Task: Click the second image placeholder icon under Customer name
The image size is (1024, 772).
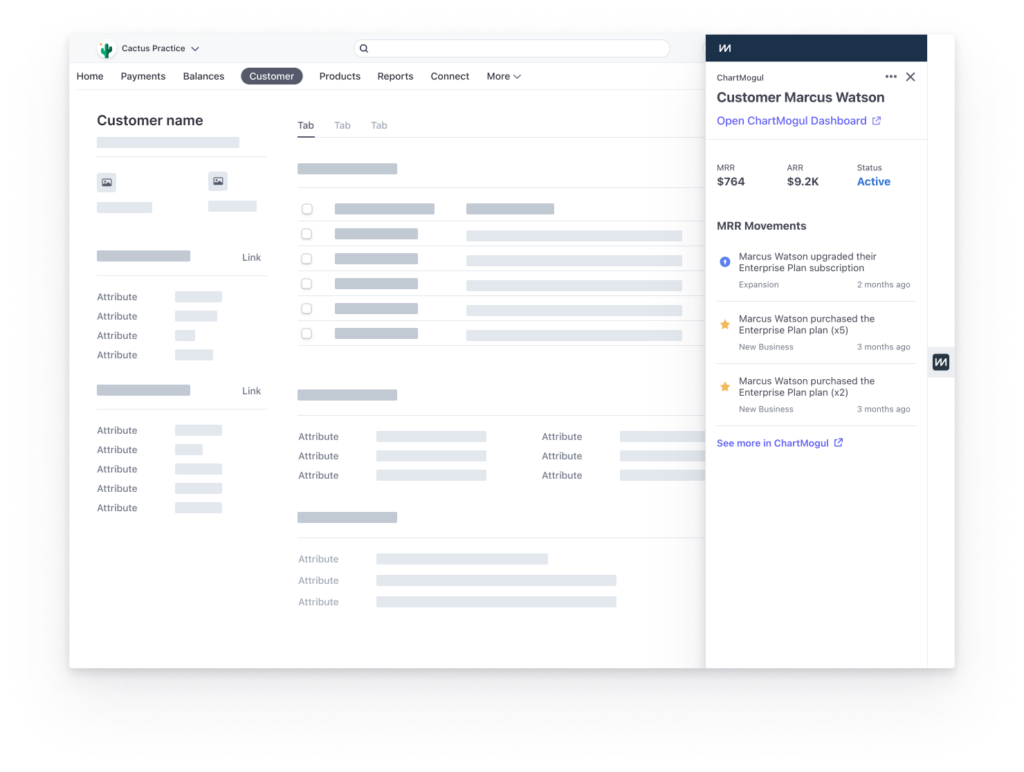Action: (218, 181)
